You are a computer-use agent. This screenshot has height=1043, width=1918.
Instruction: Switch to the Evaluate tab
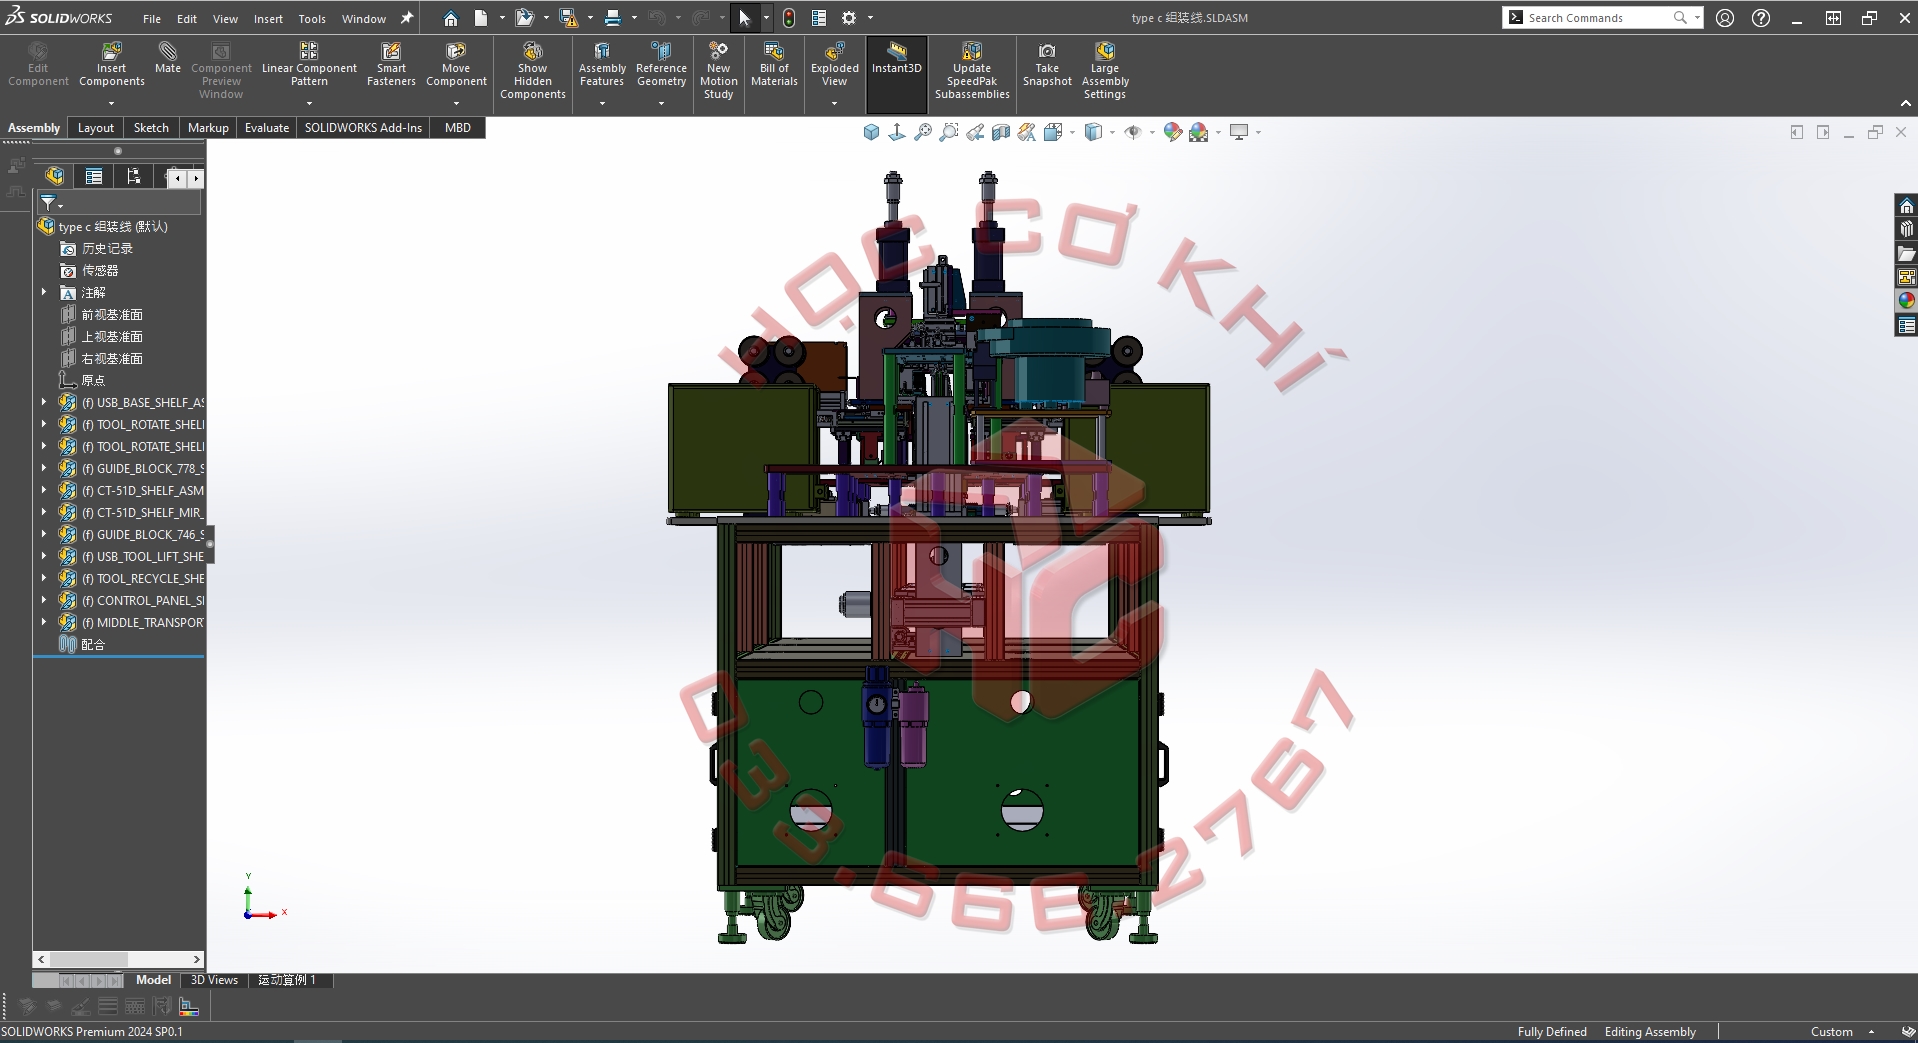[x=267, y=128]
